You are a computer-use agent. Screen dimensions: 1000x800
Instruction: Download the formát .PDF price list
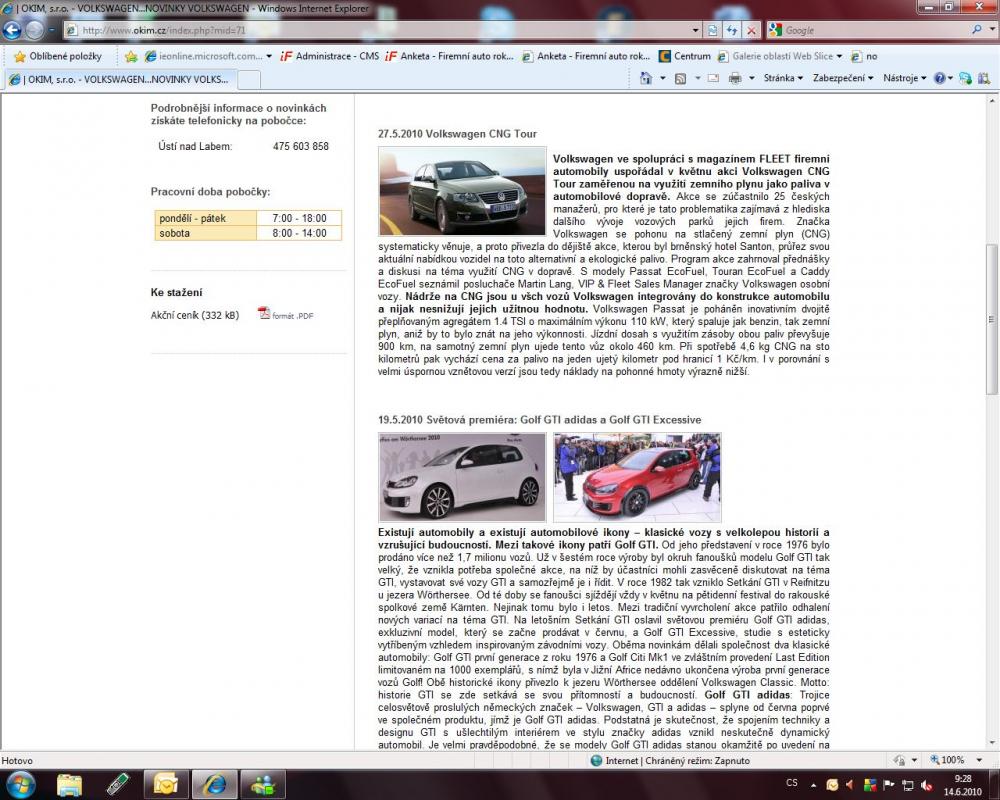click(x=293, y=316)
